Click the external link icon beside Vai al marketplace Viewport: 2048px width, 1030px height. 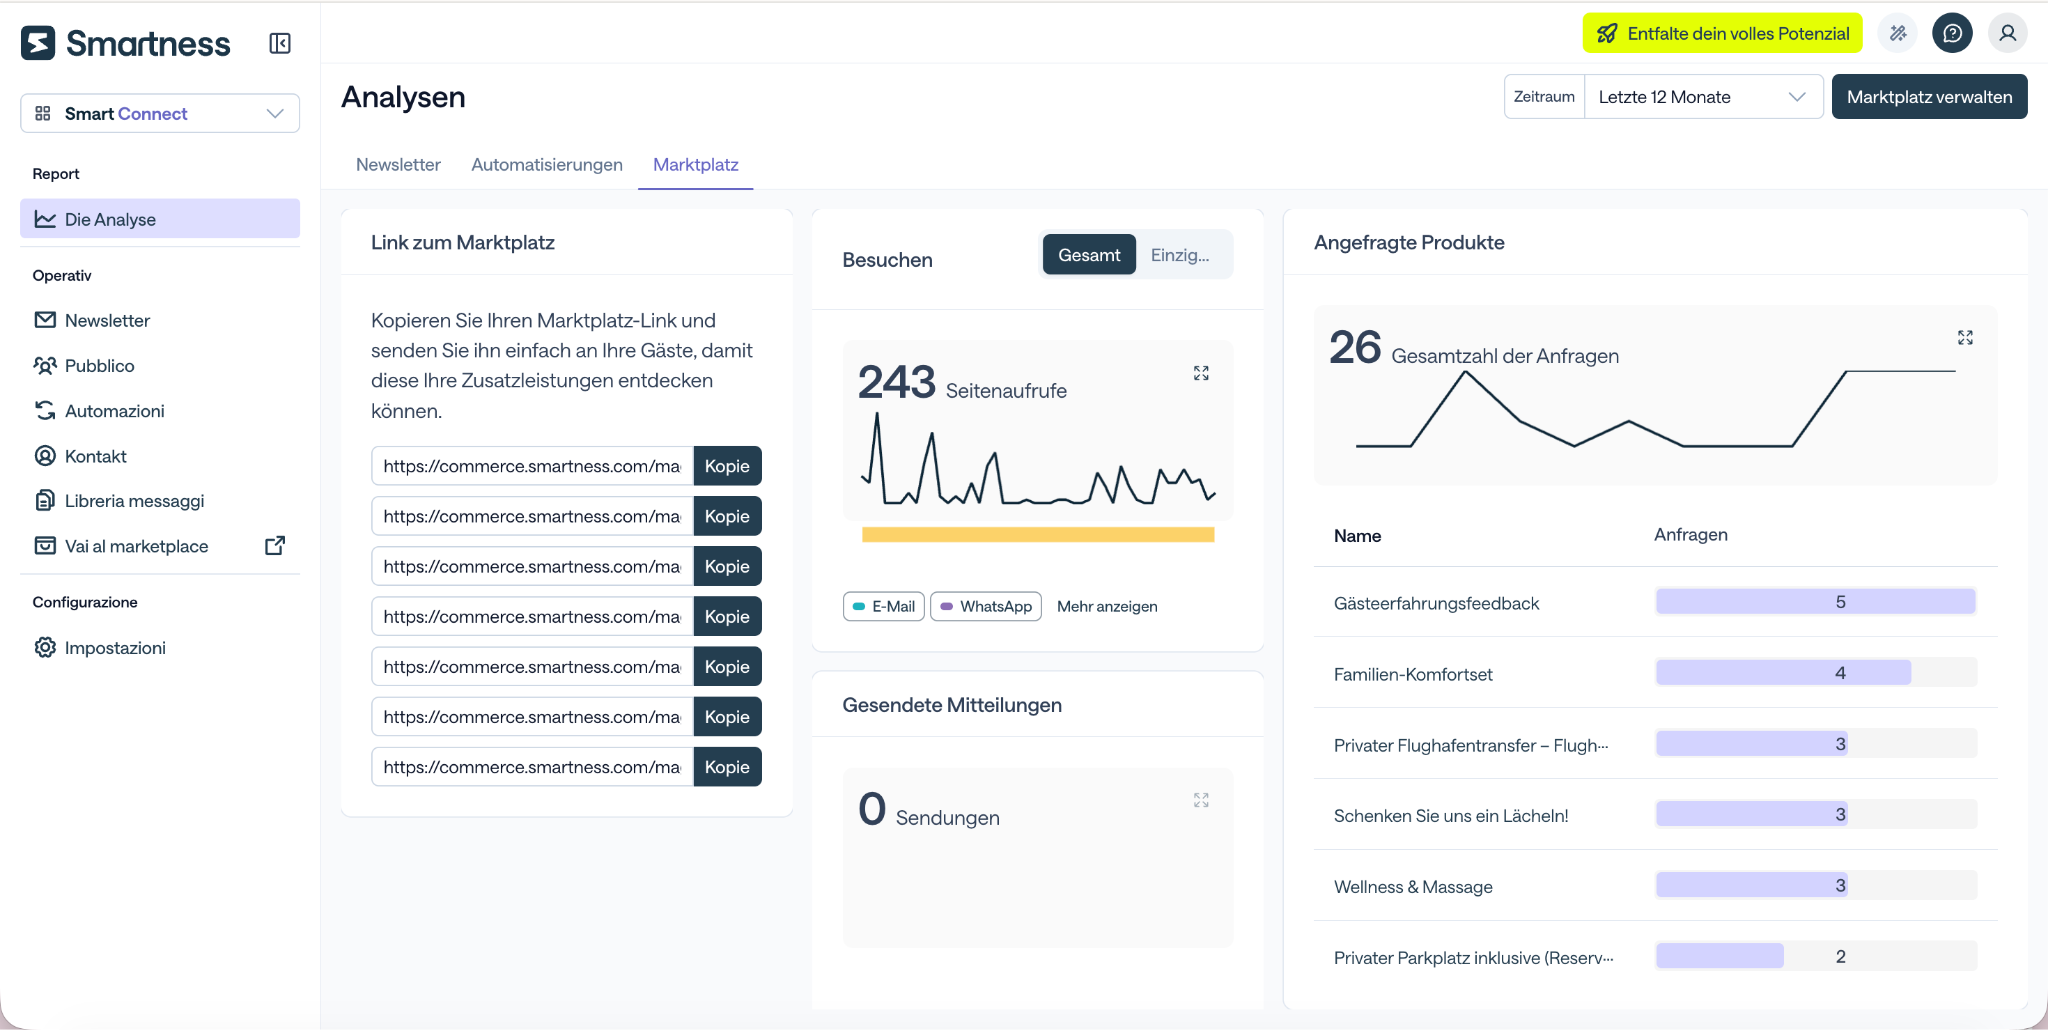coord(275,546)
